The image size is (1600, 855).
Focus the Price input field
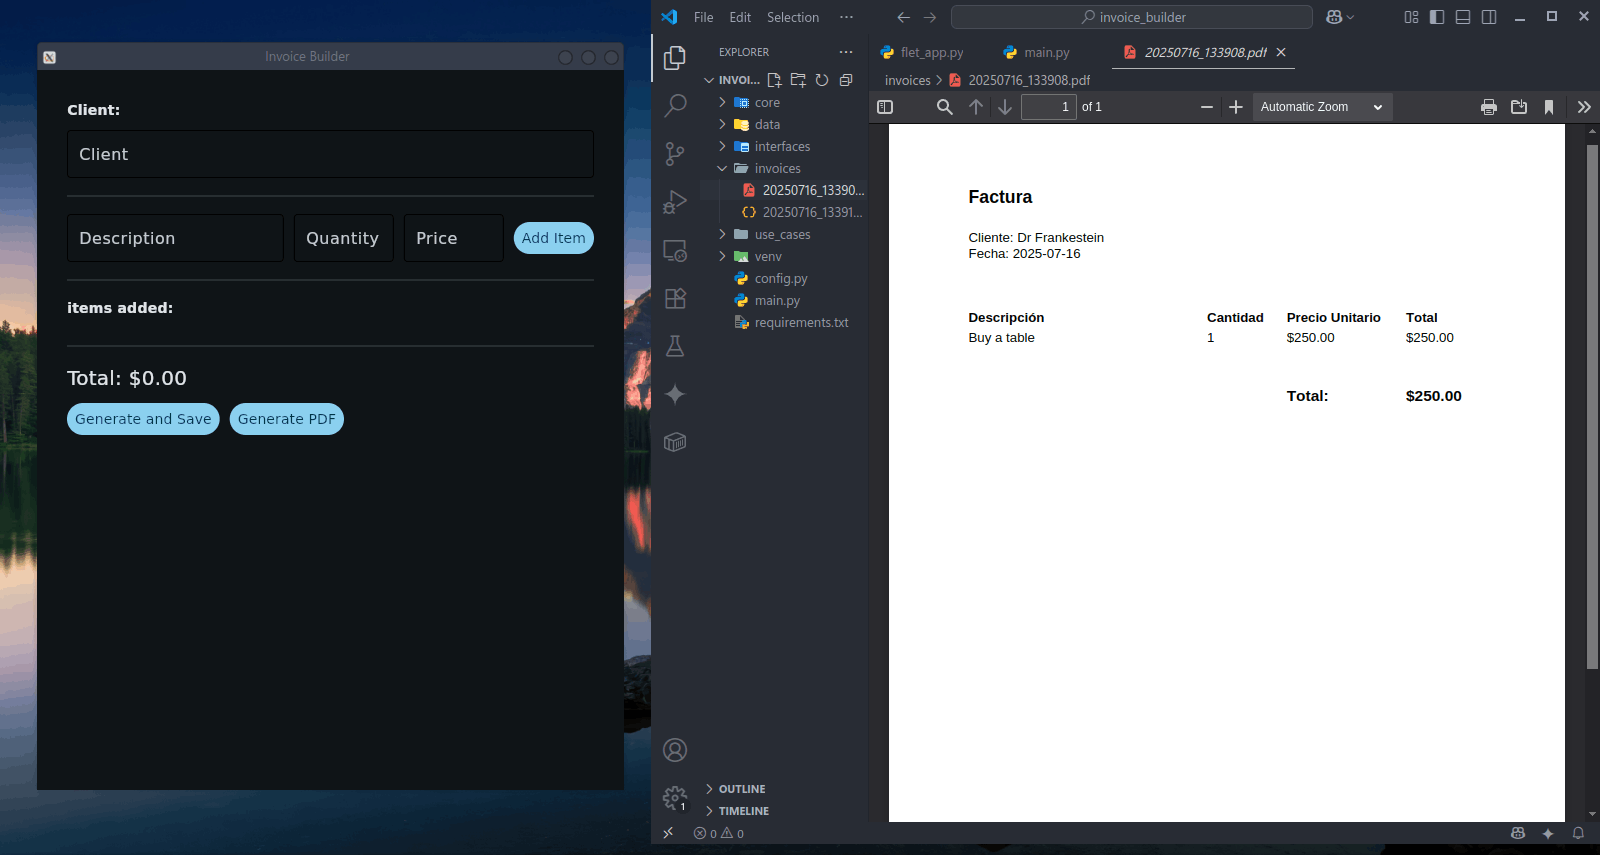454,238
